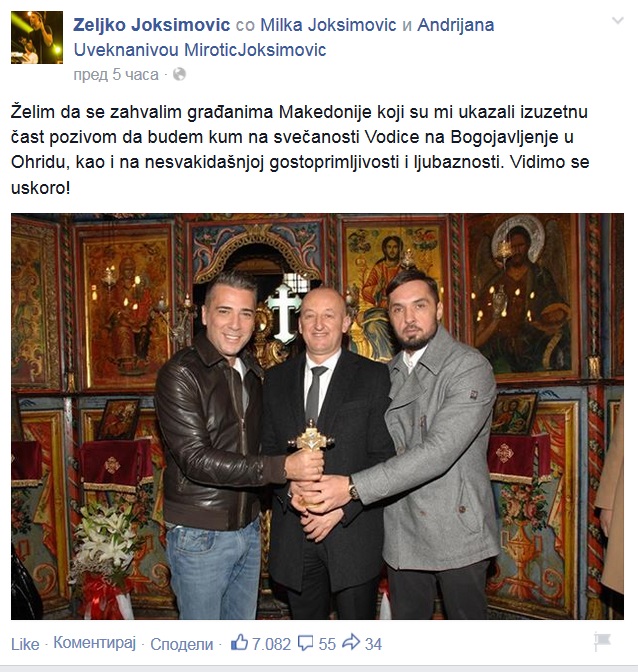The width and height of the screenshot is (638, 672).
Task: Click Коментирај to comment
Action: (x=95, y=643)
